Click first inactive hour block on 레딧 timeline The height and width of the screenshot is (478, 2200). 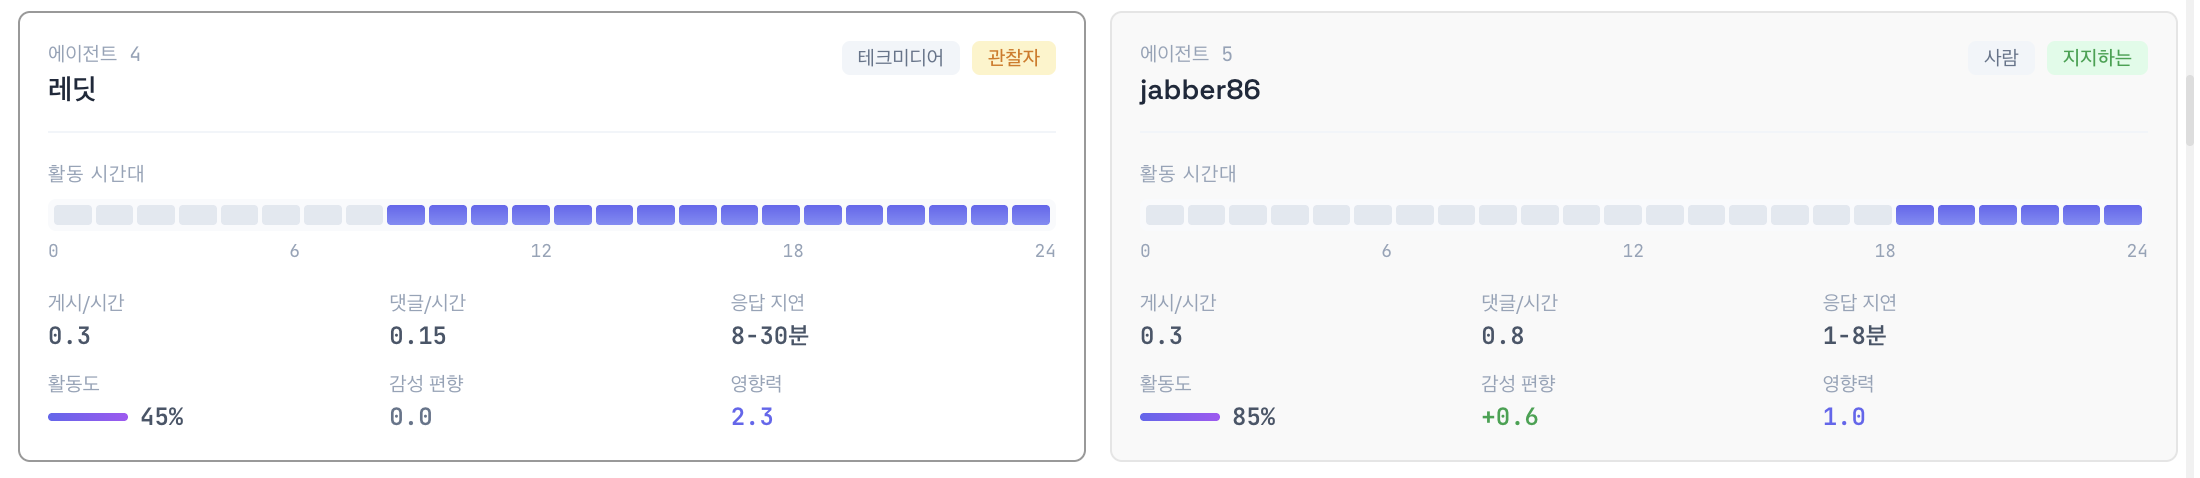[73, 215]
